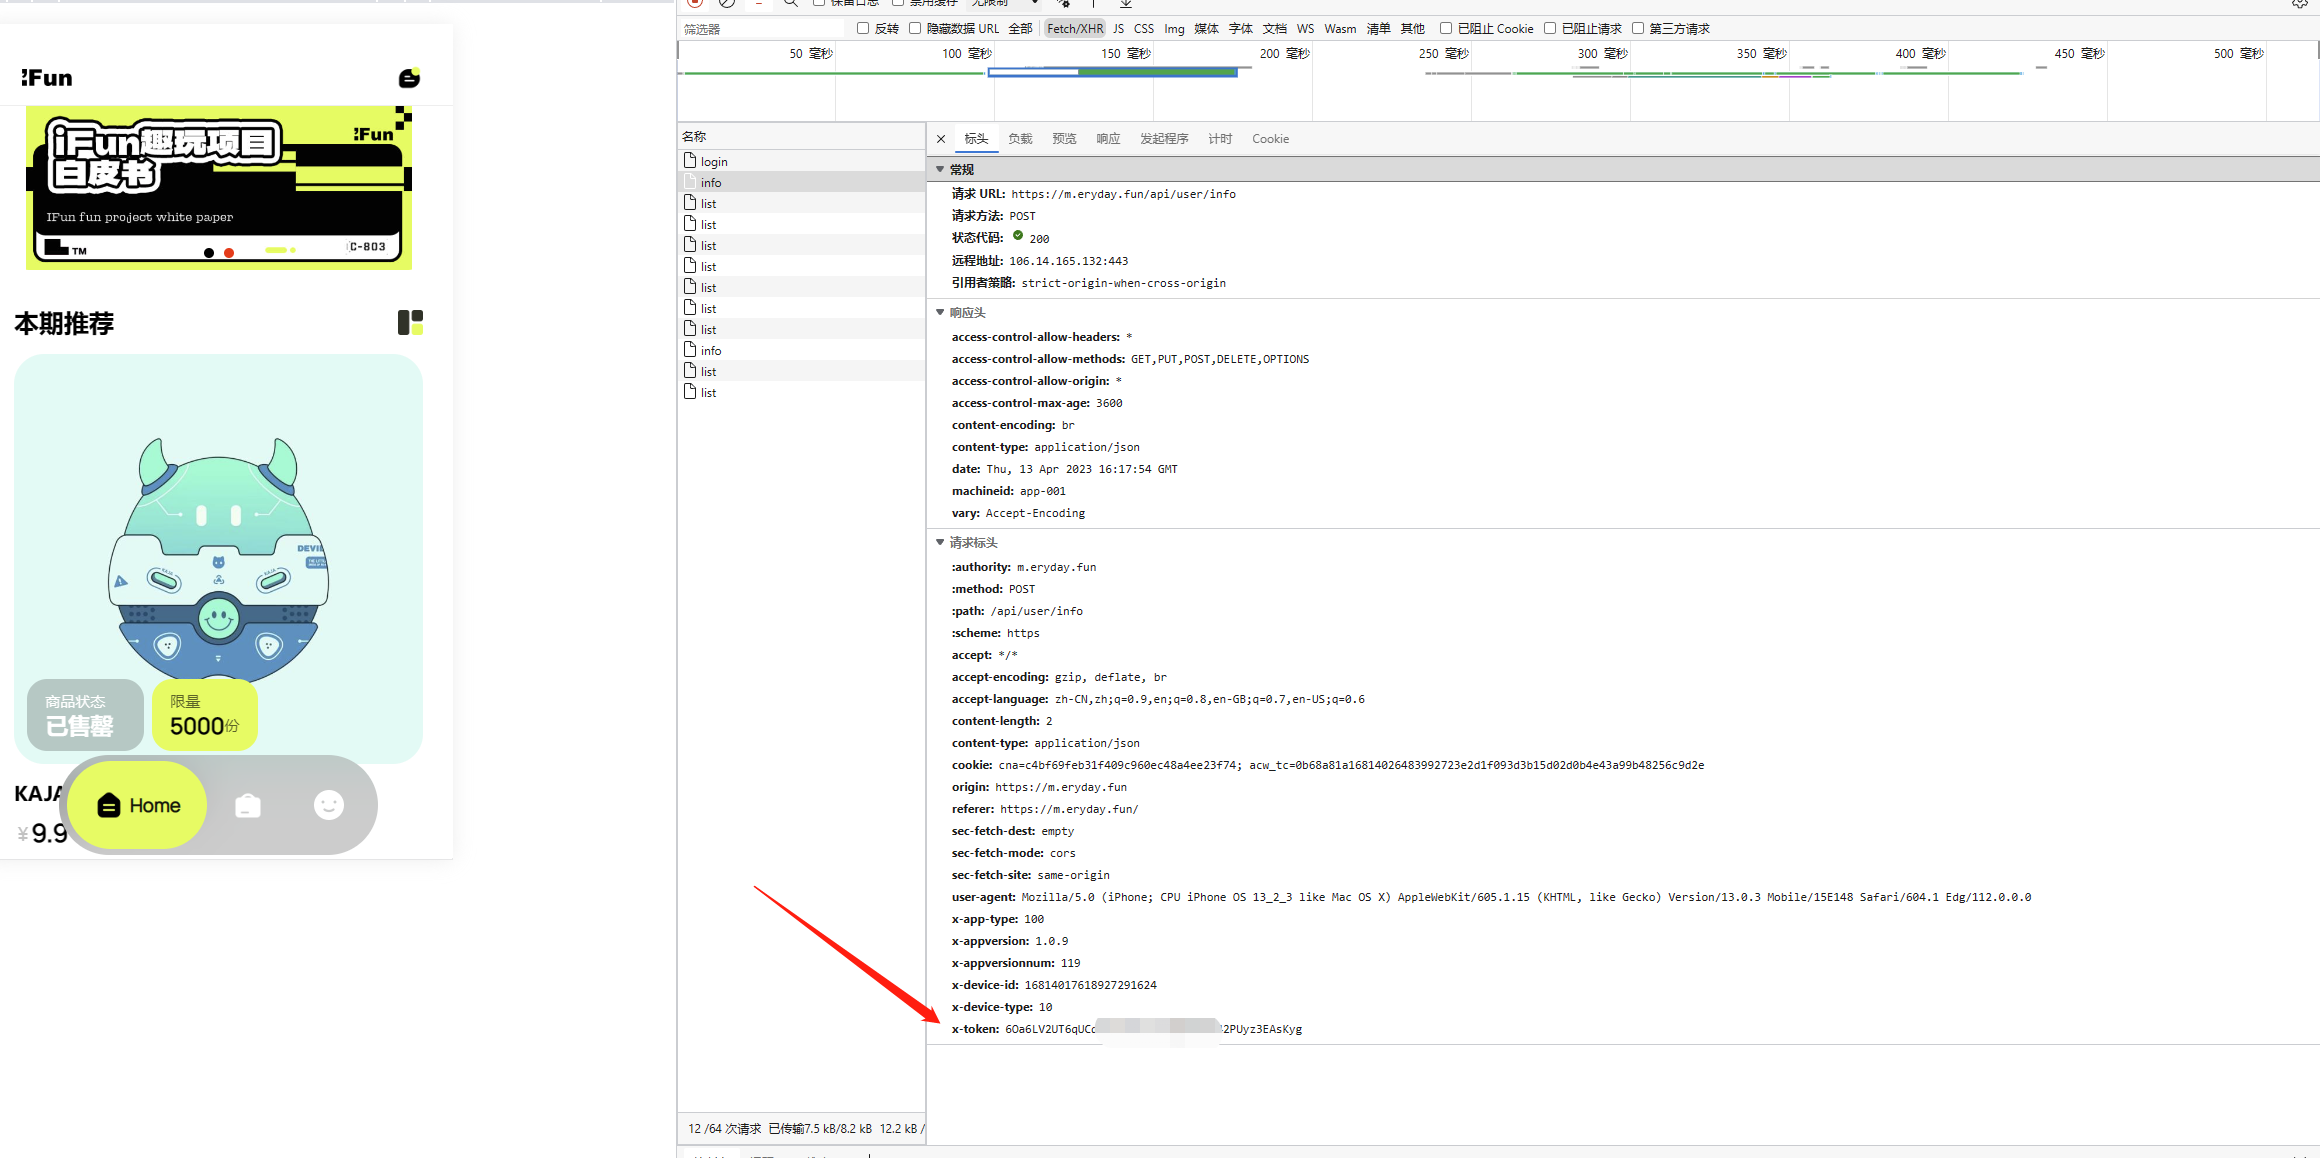Enable the 反转 checkbox
The width and height of the screenshot is (2320, 1158).
coord(863,28)
